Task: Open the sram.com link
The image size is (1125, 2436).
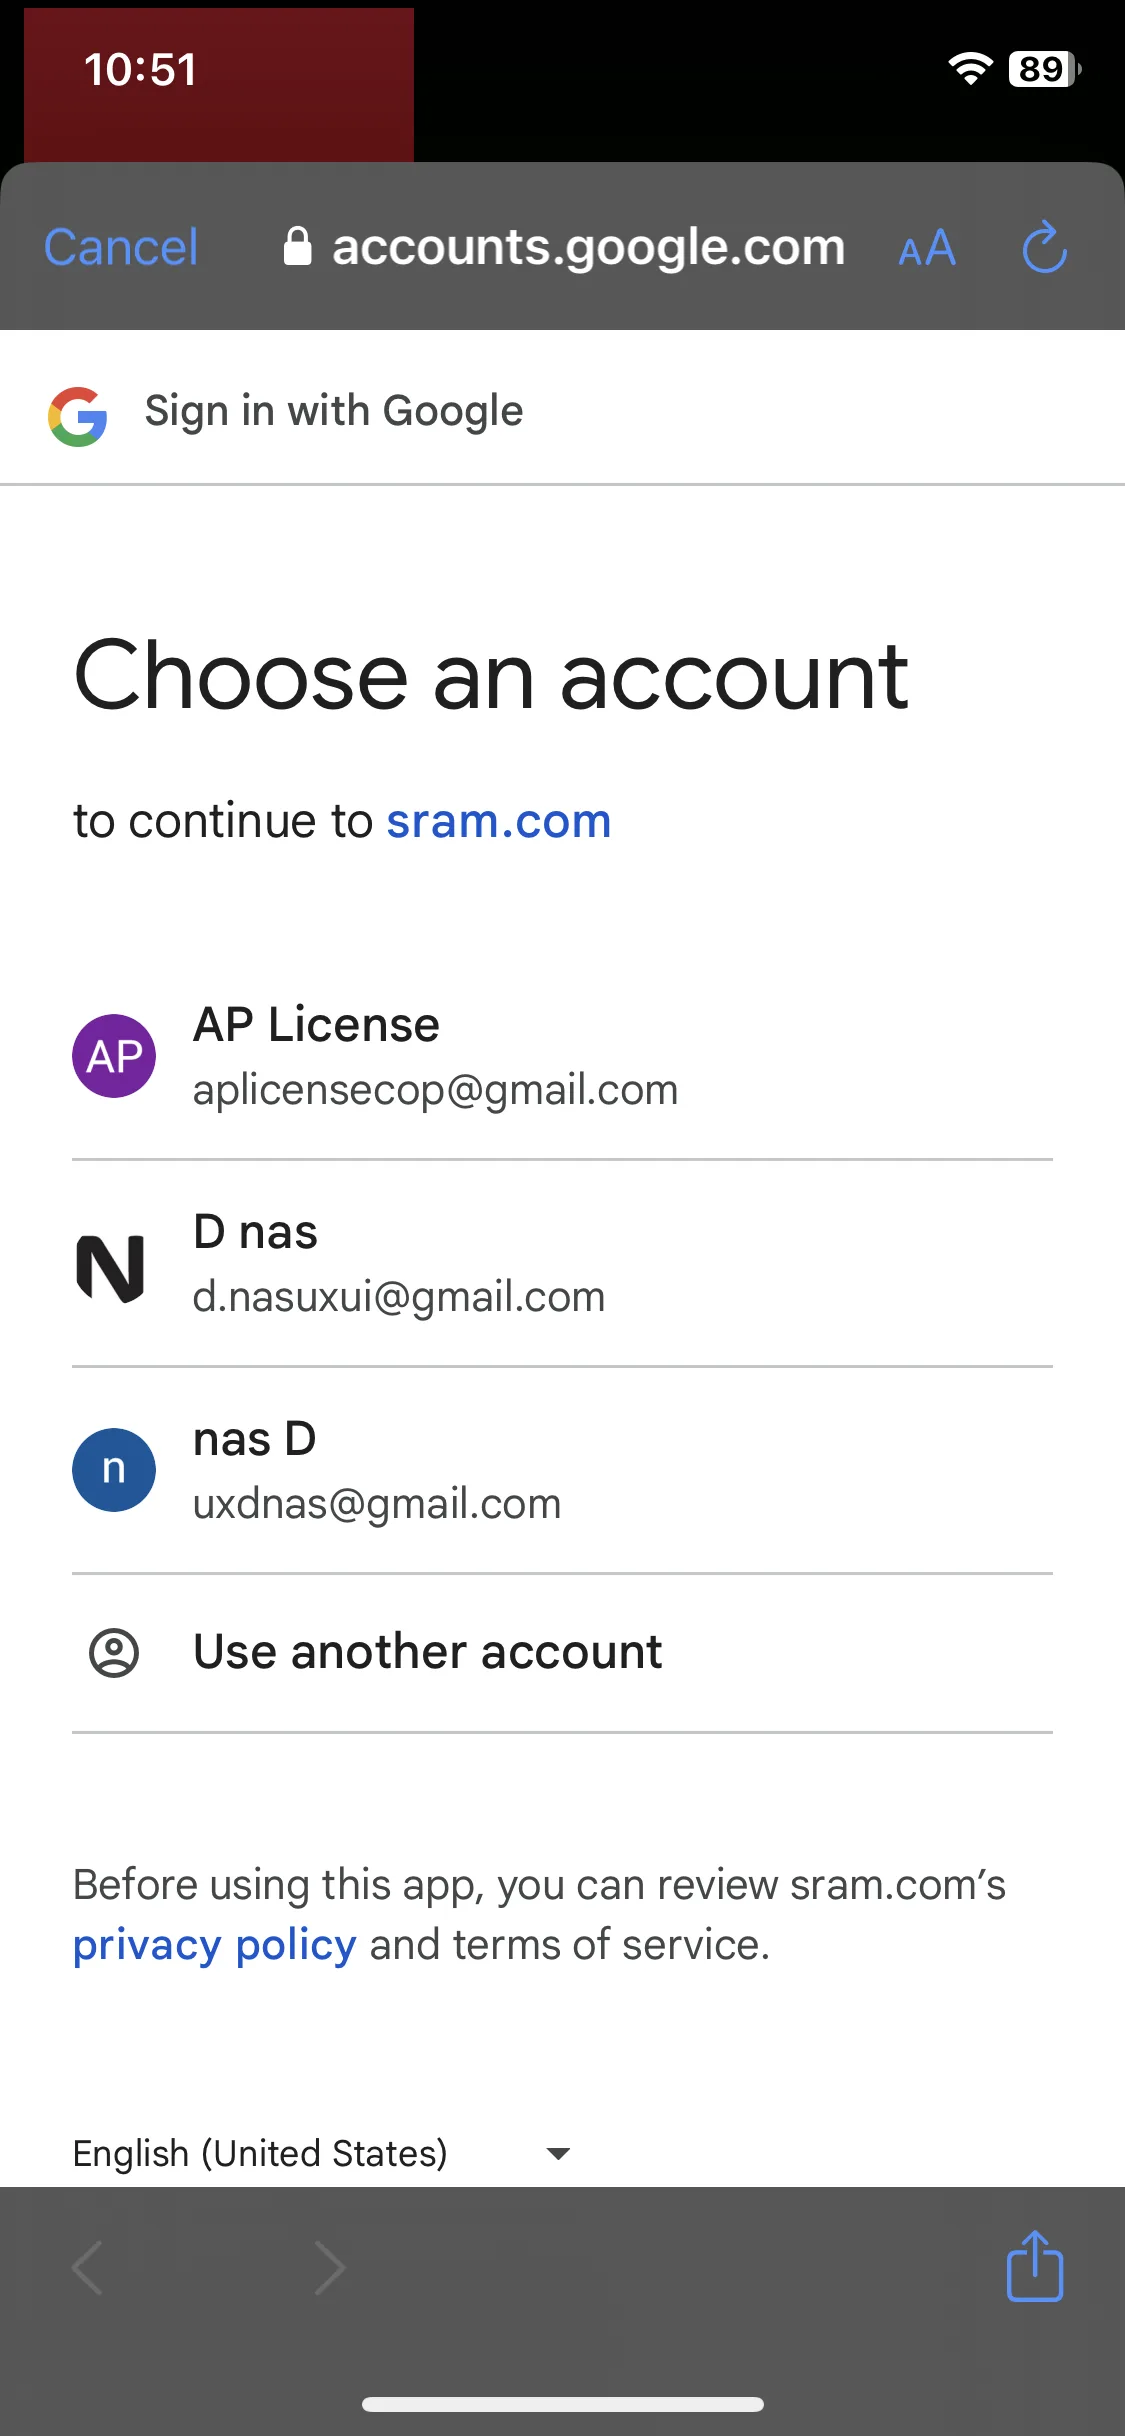Action: 499,822
